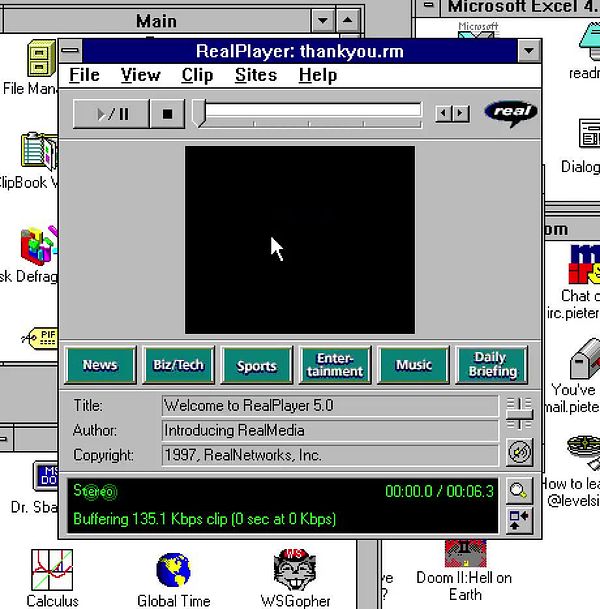Image resolution: width=600 pixels, height=609 pixels.
Task: Open the View menu
Action: pyautogui.click(x=140, y=75)
